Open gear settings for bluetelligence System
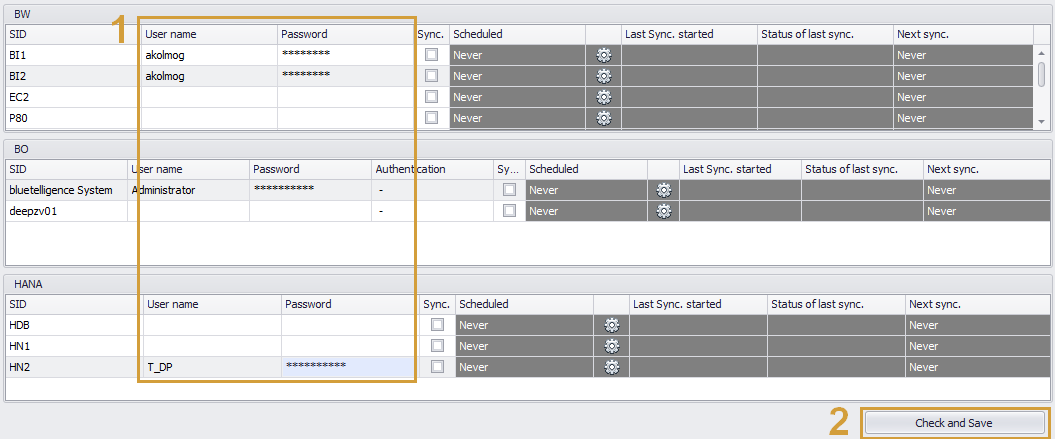1055x439 pixels. [x=663, y=190]
